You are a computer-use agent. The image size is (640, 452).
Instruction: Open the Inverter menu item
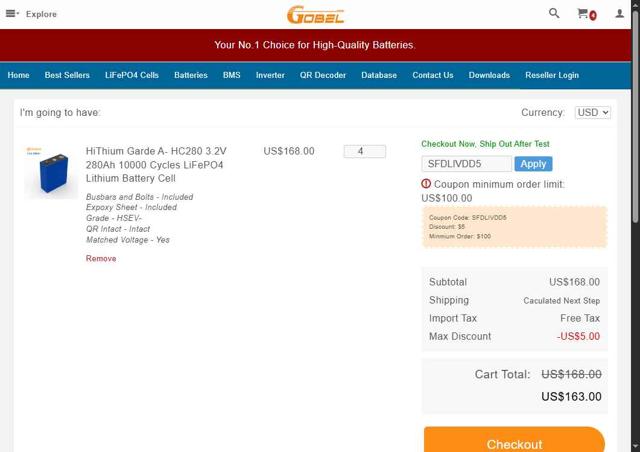click(270, 75)
